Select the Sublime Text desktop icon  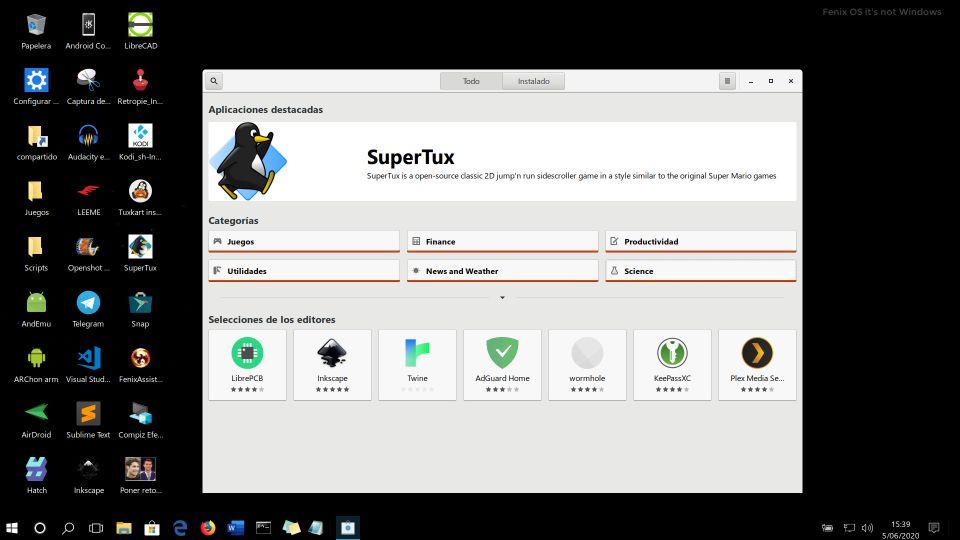coord(88,421)
